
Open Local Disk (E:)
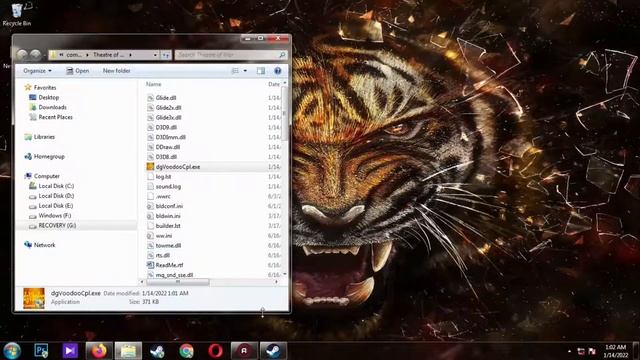[x=56, y=206]
